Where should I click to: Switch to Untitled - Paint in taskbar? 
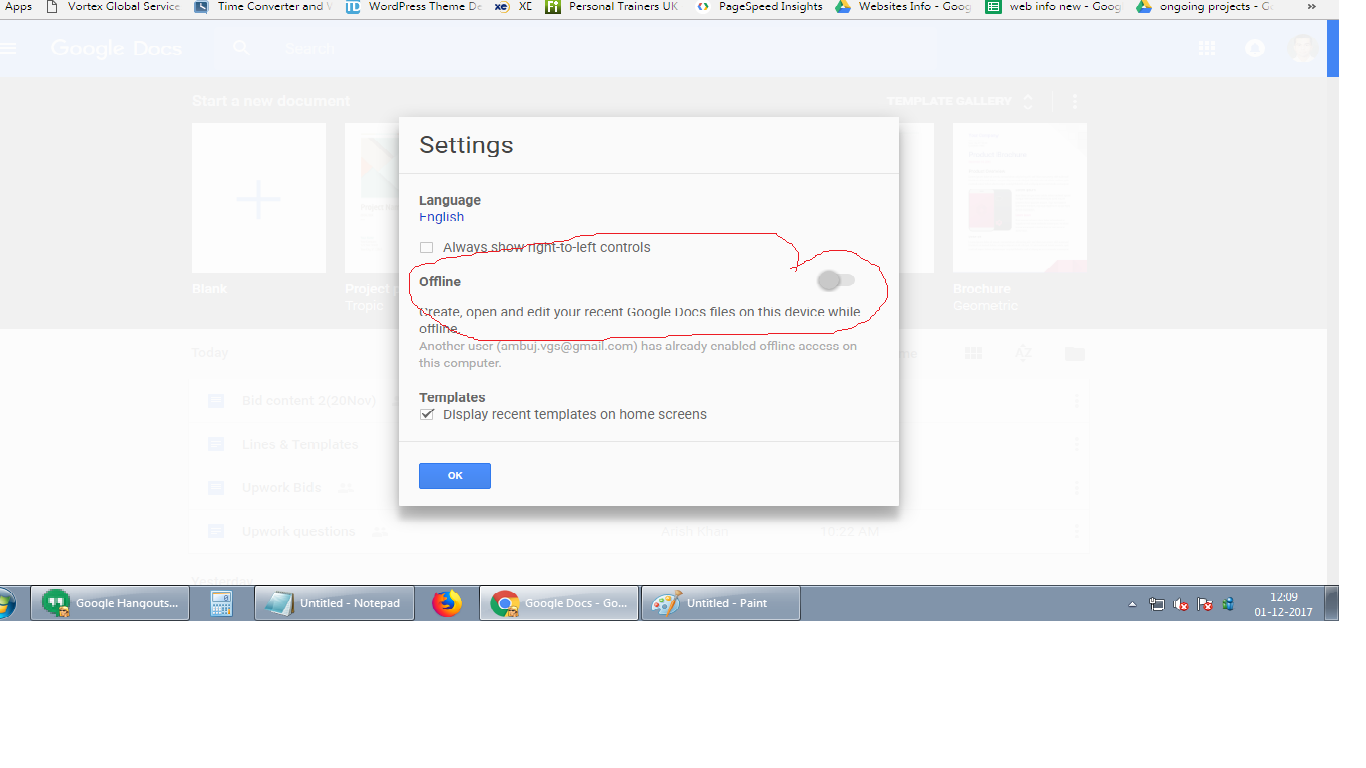(x=721, y=603)
